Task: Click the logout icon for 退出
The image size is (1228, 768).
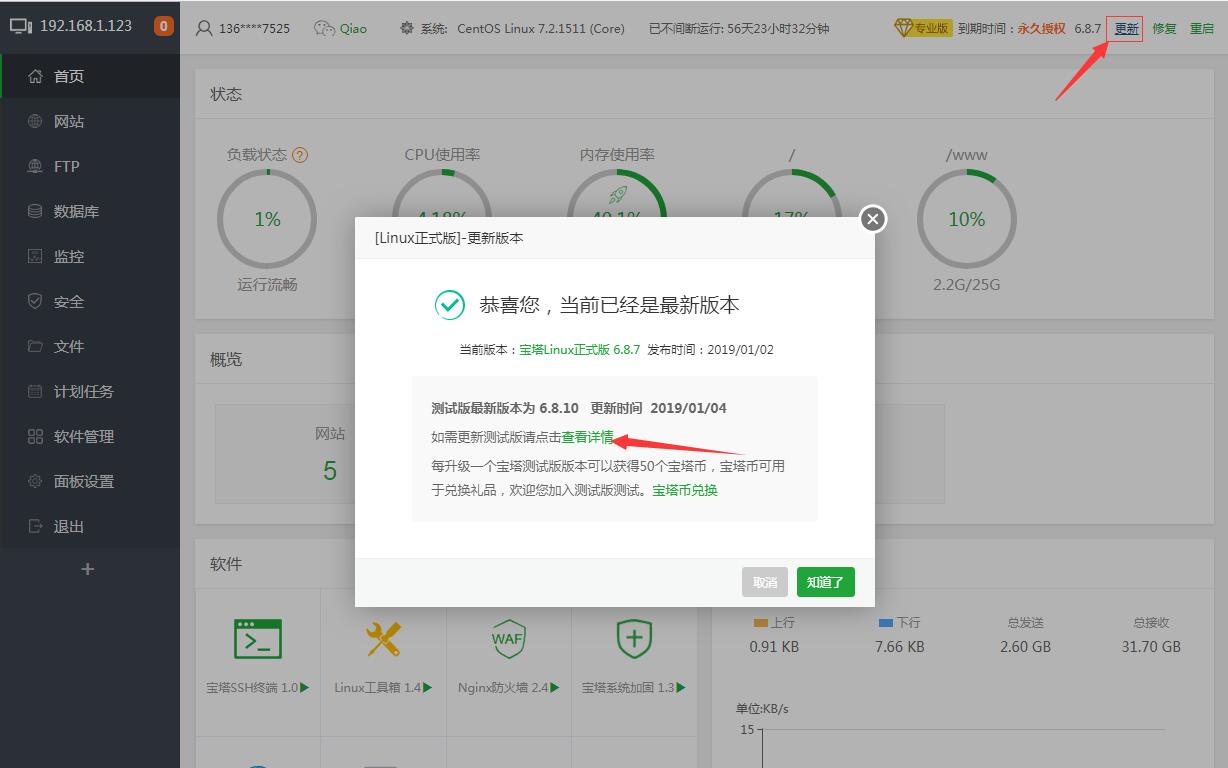Action: pos(36,526)
